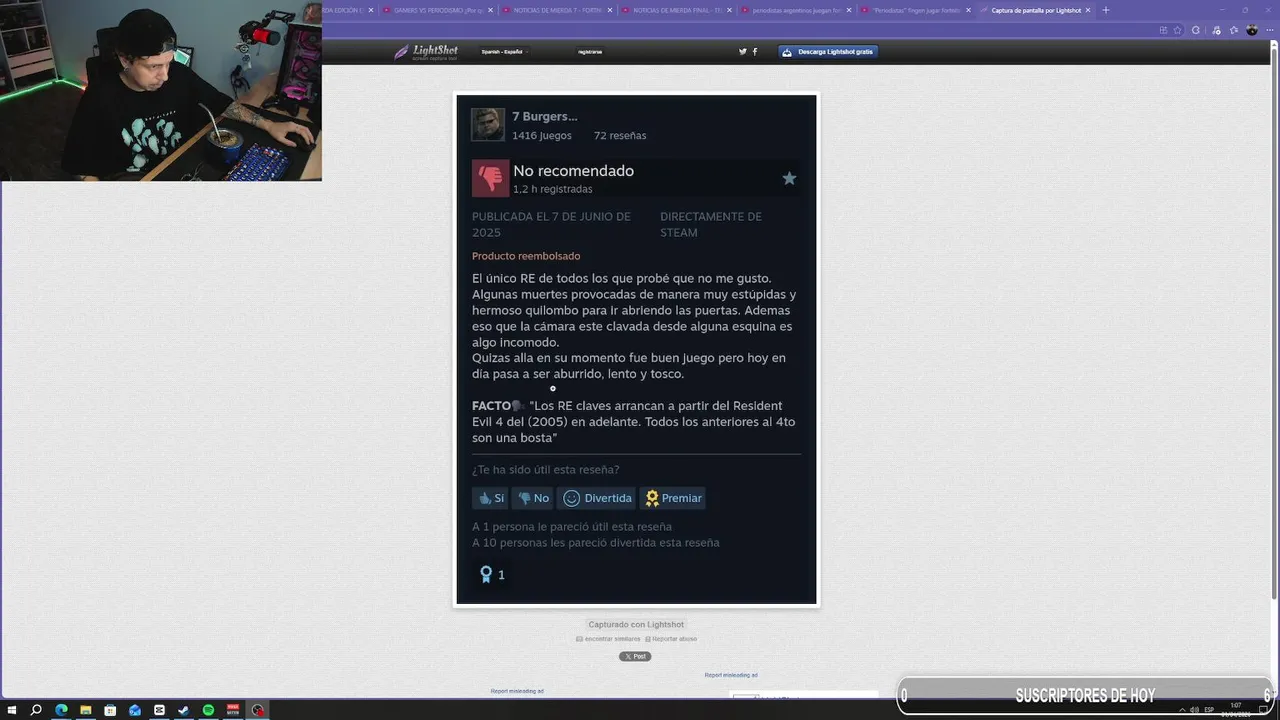Close the NOTICIAS DE MIERDA 7 tab
Viewport: 1280px width, 720px height.
(608, 10)
